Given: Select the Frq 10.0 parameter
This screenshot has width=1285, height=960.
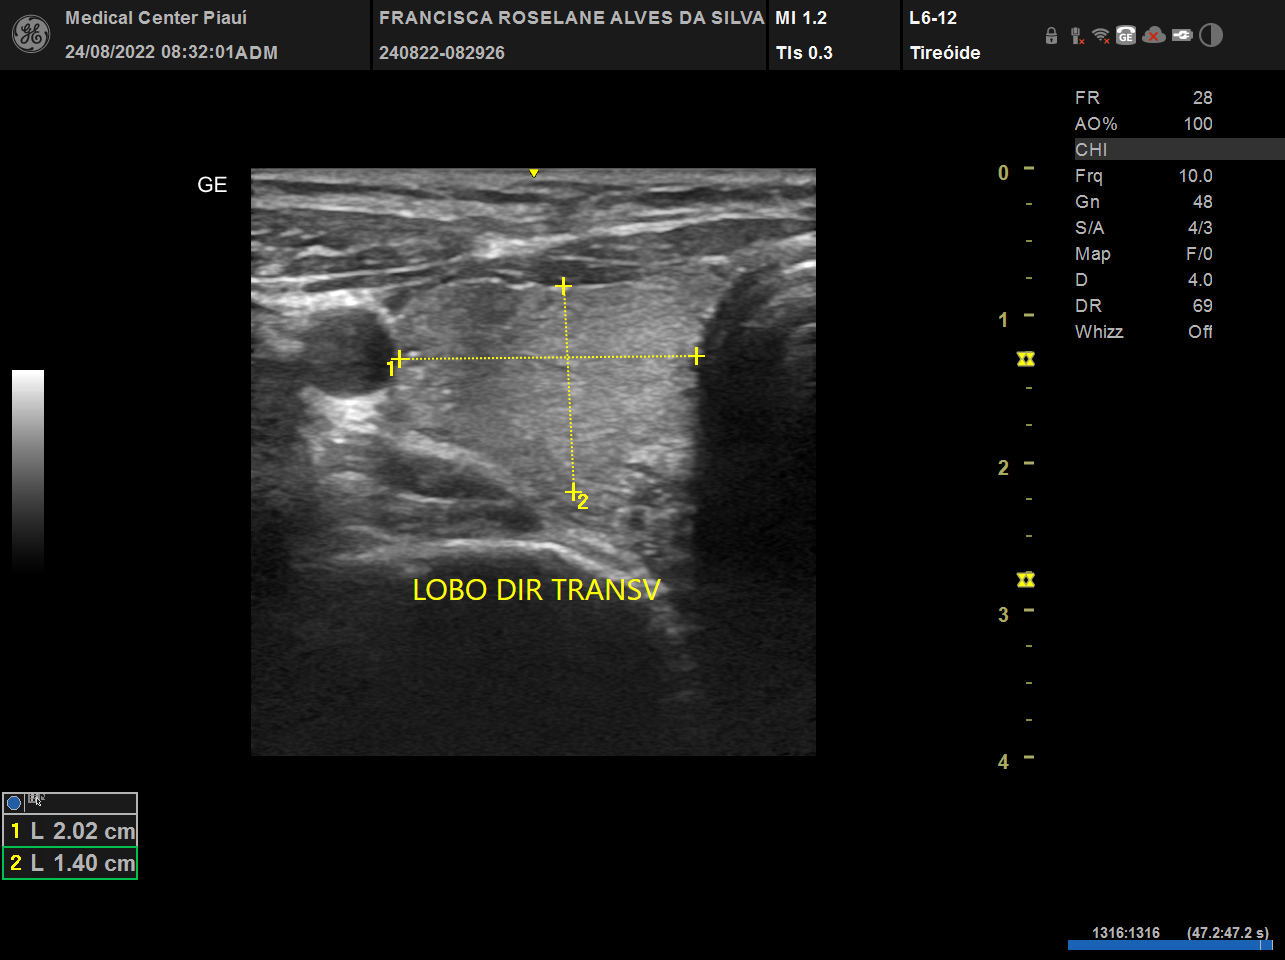Looking at the screenshot, I should coord(1143,176).
